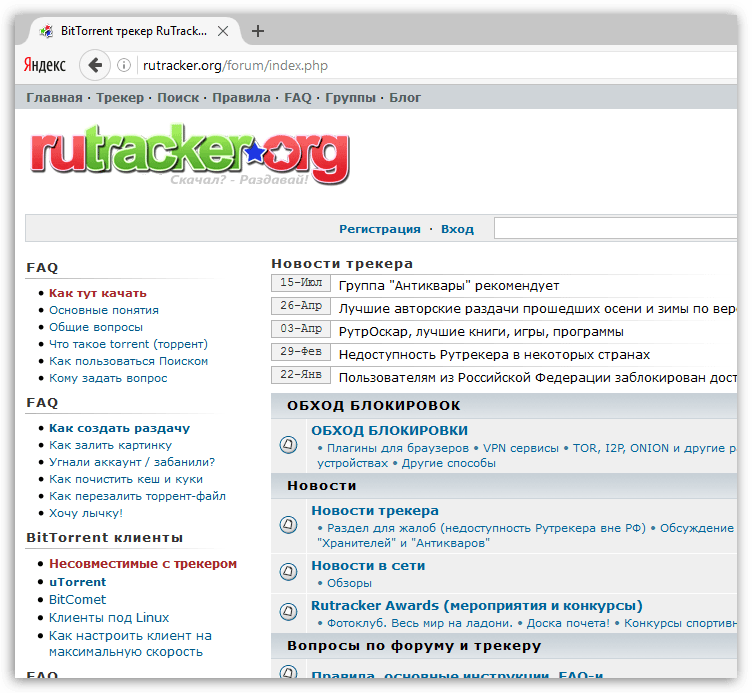Open Как настроить клиент на максимальную скорость

(130, 644)
